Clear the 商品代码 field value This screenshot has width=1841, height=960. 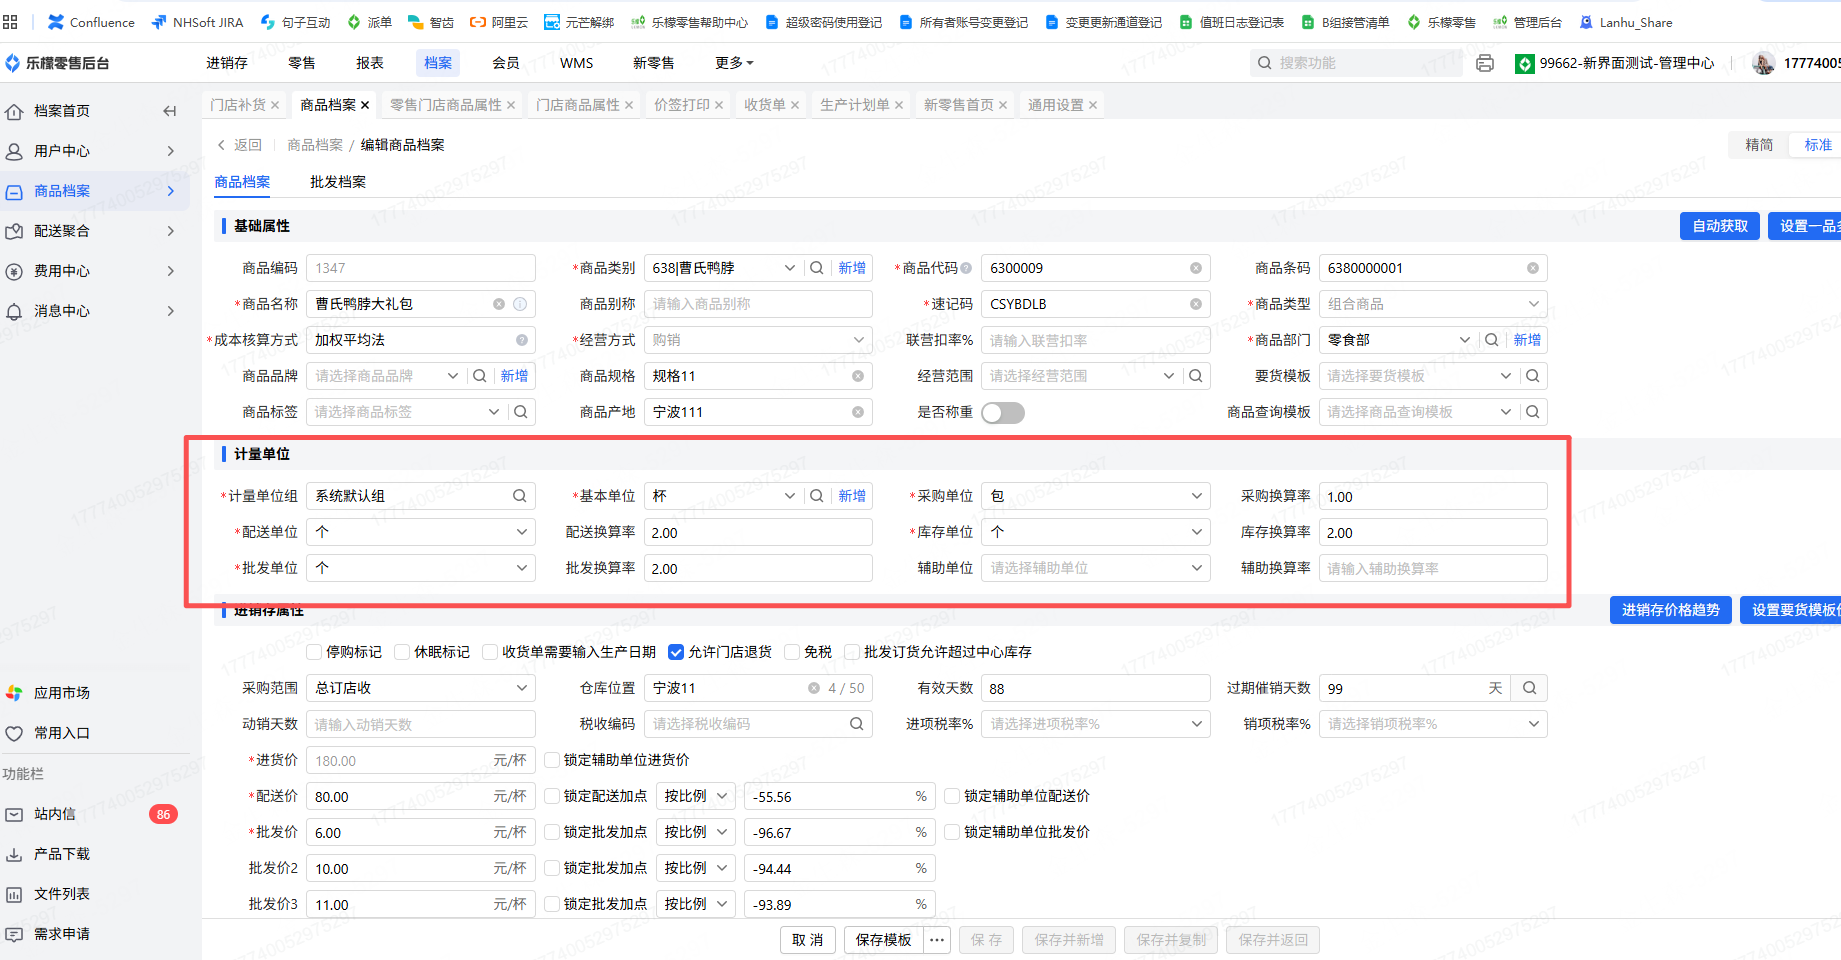[1196, 268]
